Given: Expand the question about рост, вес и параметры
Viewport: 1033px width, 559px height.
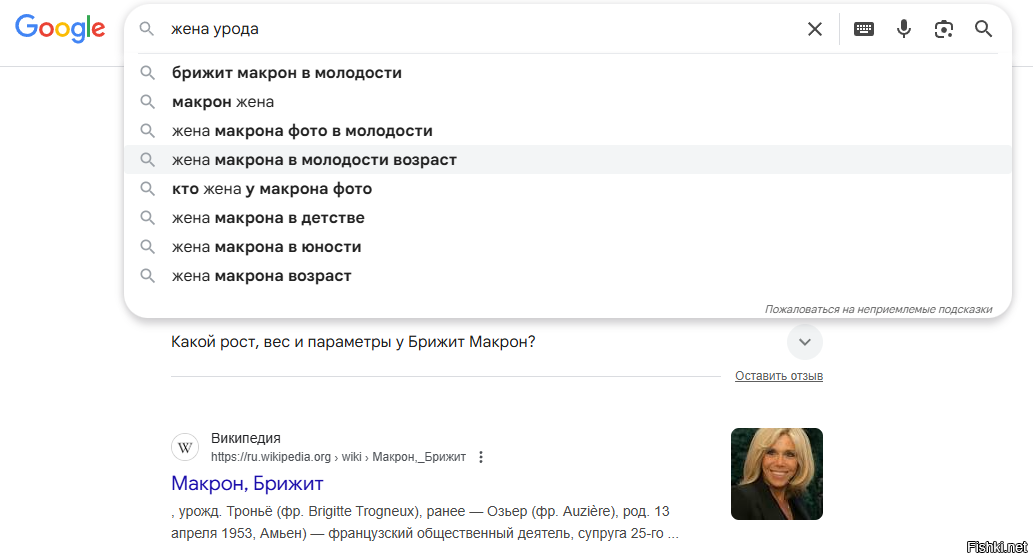Looking at the screenshot, I should pos(804,342).
